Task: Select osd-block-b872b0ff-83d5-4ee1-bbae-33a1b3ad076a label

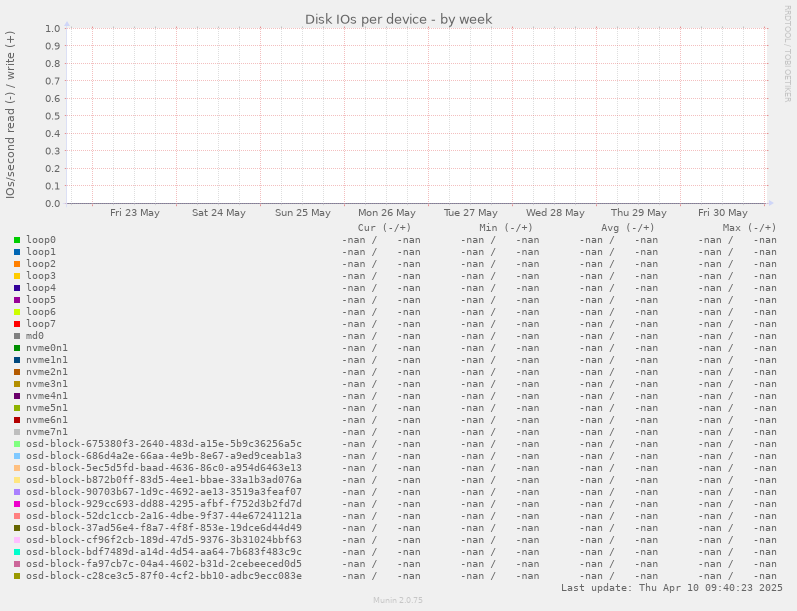Action: (x=164, y=480)
